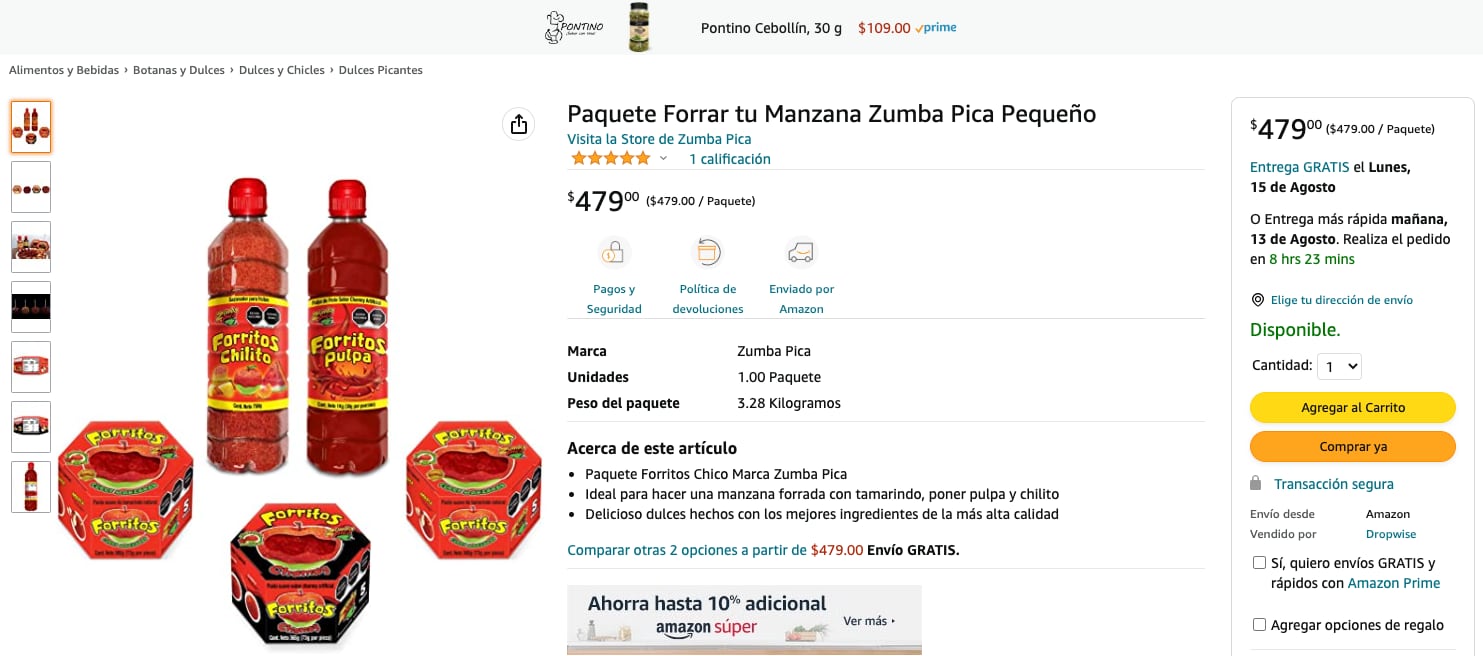Open the Dropwise seller link

click(1391, 534)
